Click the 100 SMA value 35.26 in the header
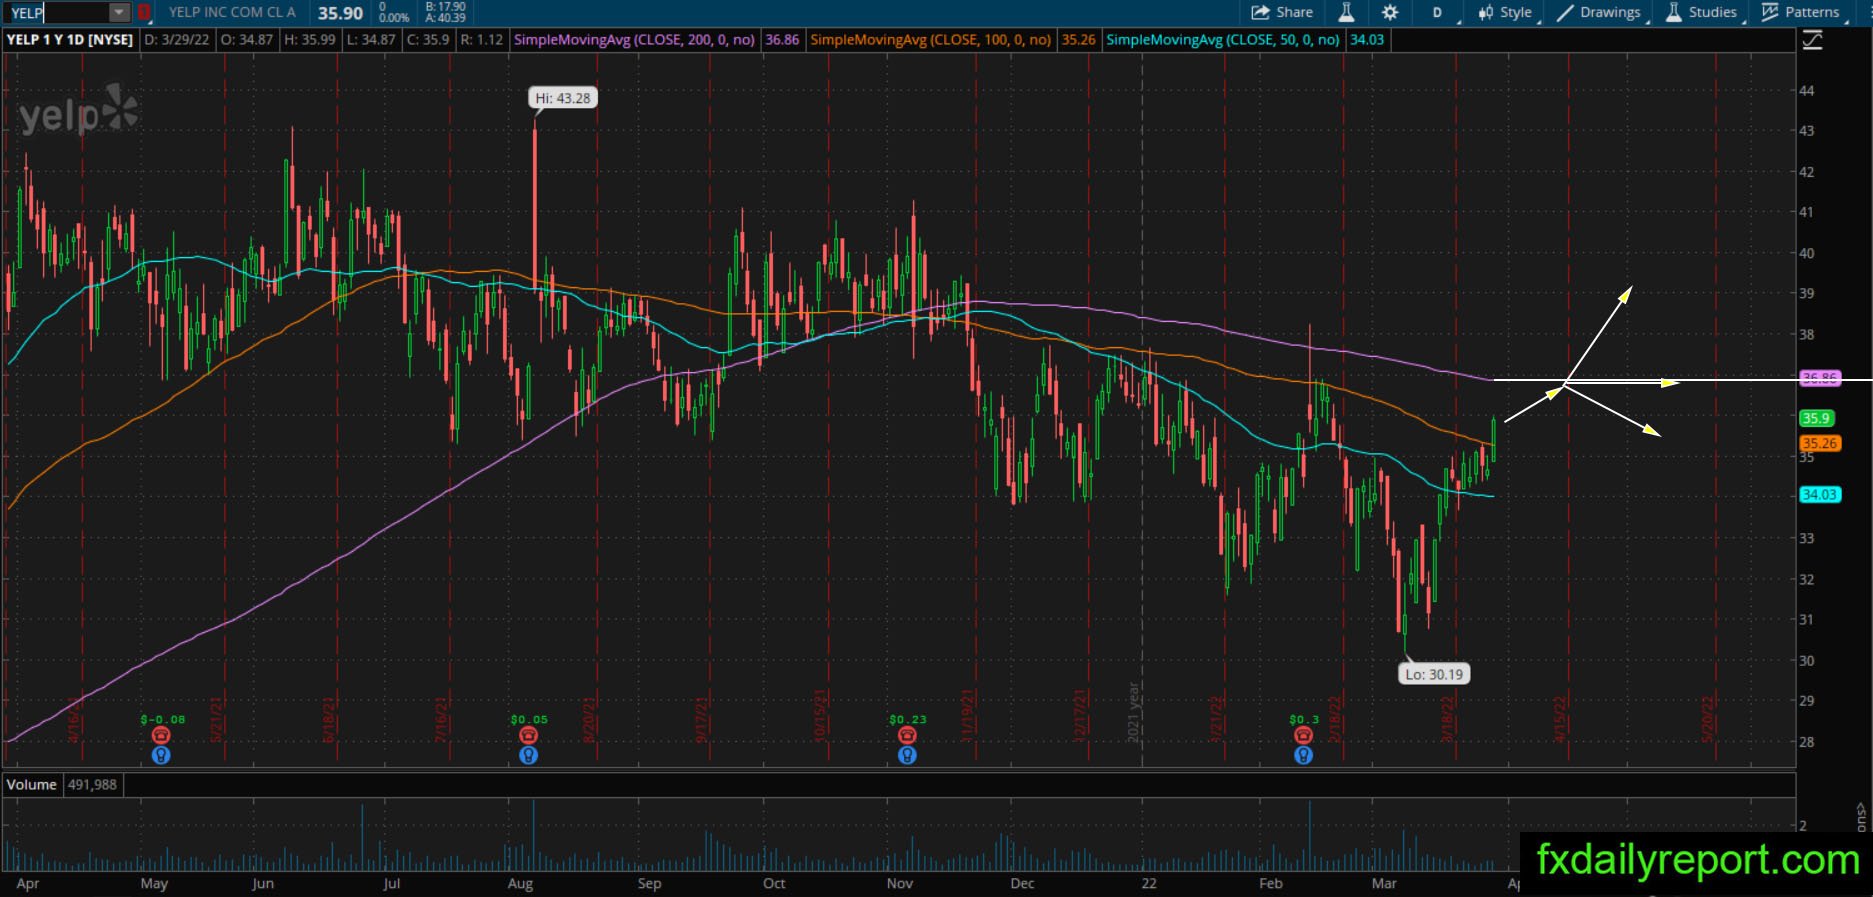The image size is (1873, 897). pyautogui.click(x=1078, y=40)
